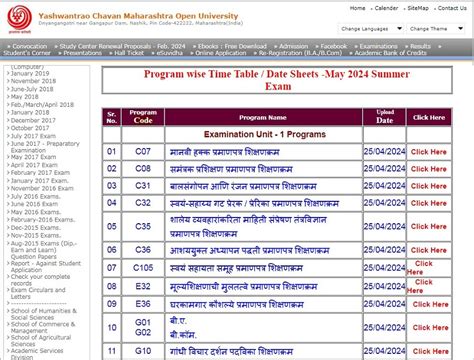Image resolution: width=474 pixels, height=360 pixels.
Task: Open the Change Languages dropdown
Action: [x=371, y=29]
